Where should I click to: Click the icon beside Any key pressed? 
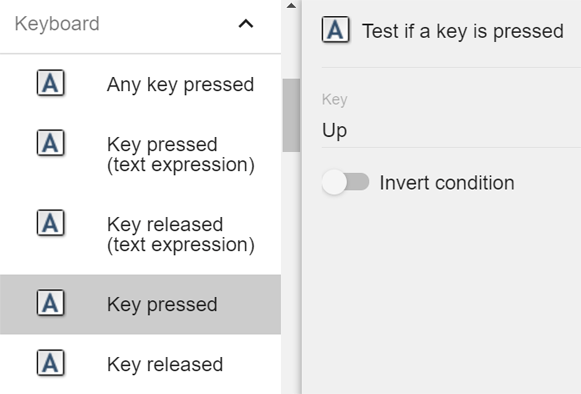click(x=50, y=83)
